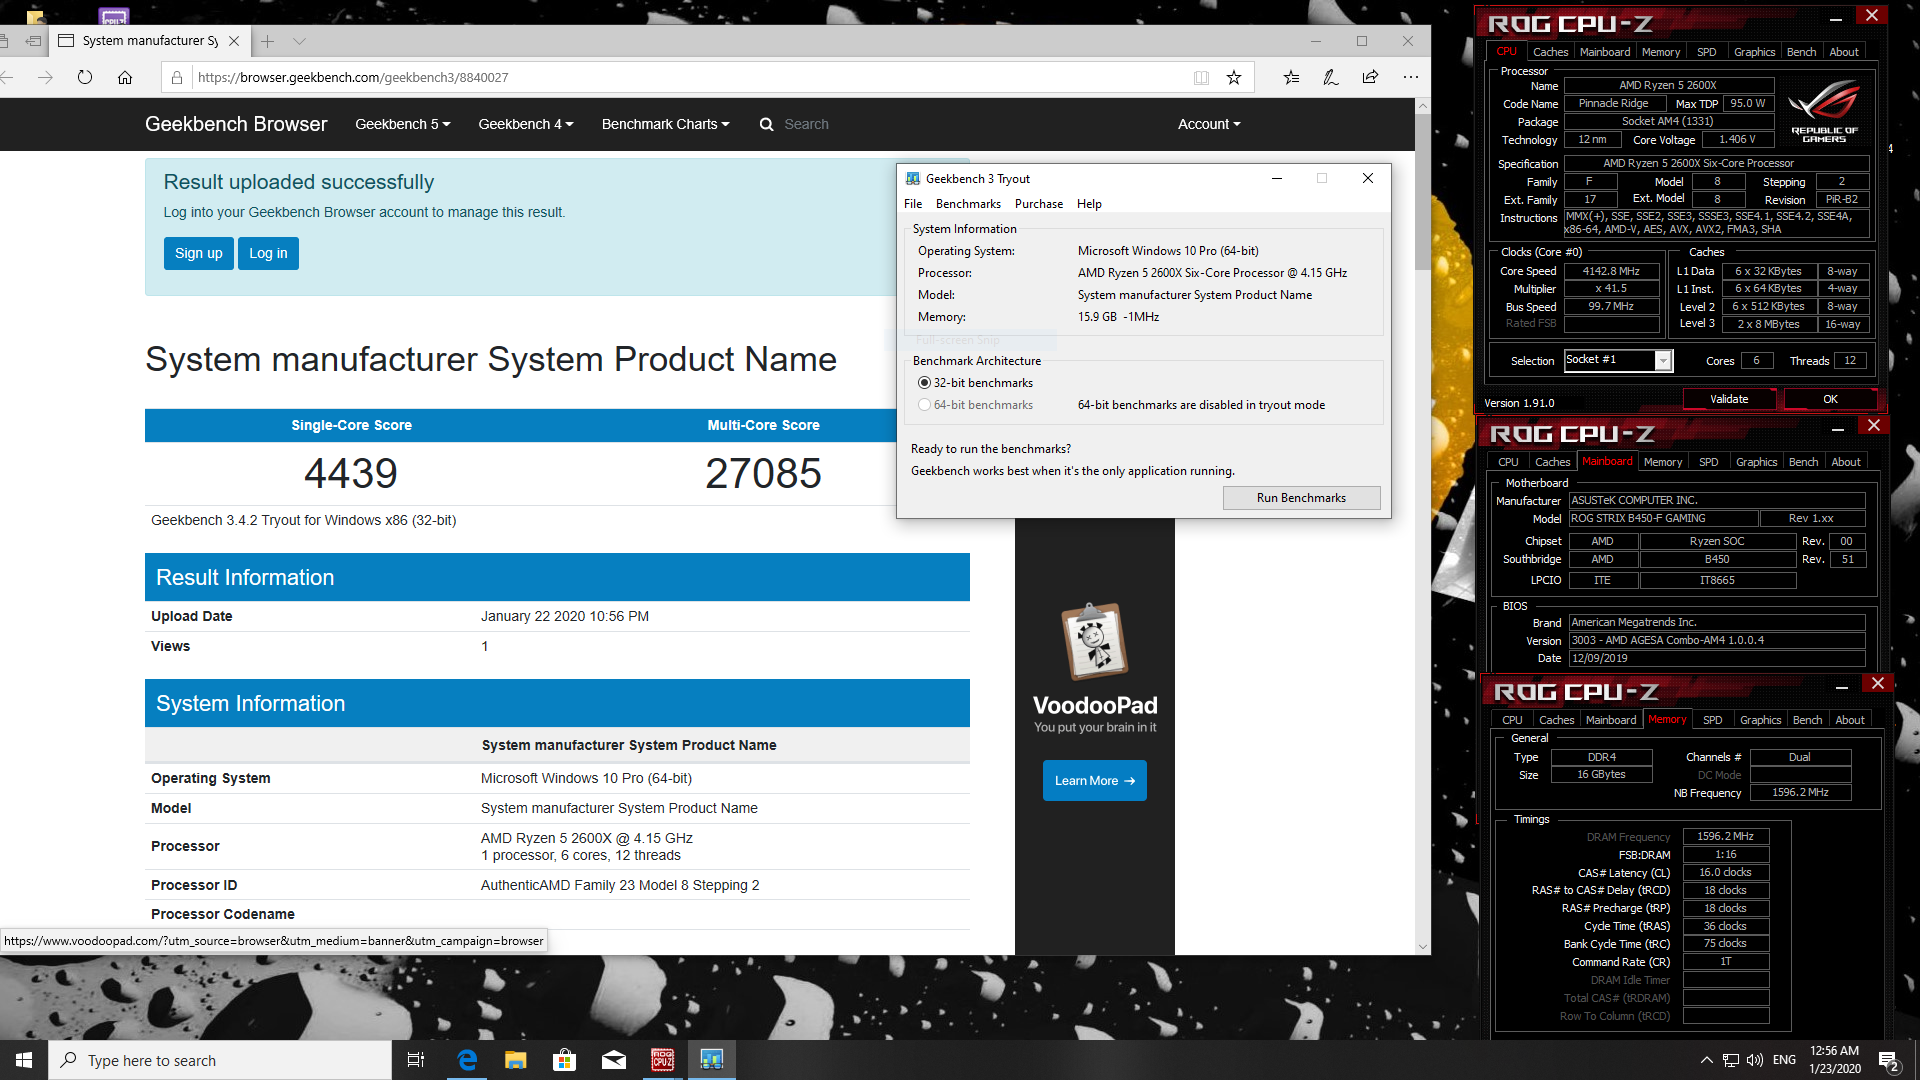
Task: Click Run Benchmarks button
Action: point(1301,498)
